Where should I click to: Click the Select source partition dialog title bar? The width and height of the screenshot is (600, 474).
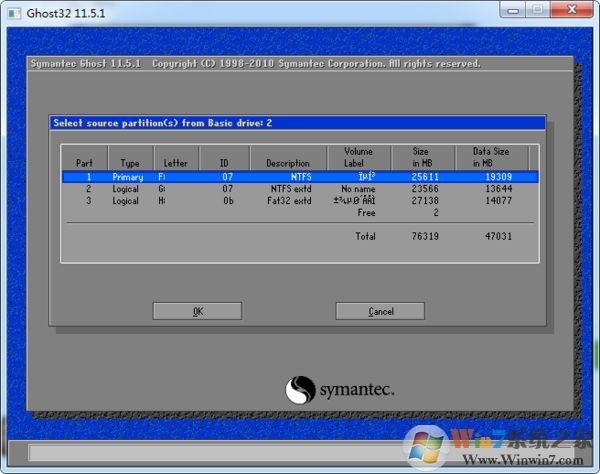tap(298, 123)
